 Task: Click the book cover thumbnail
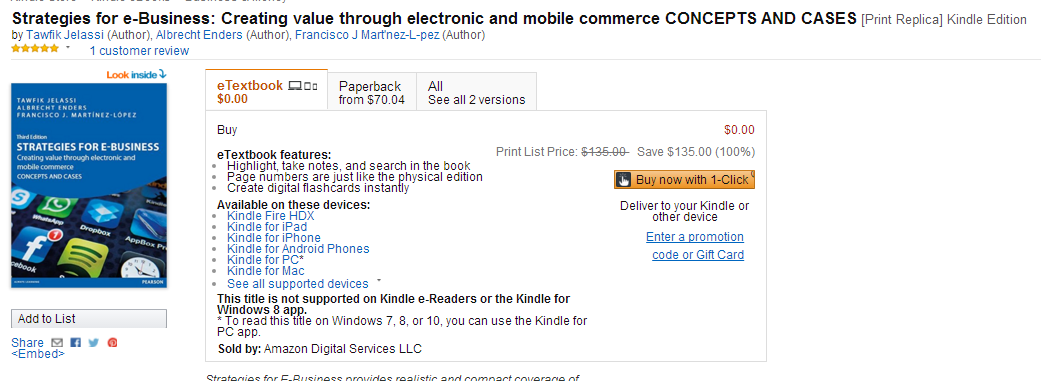[x=89, y=185]
